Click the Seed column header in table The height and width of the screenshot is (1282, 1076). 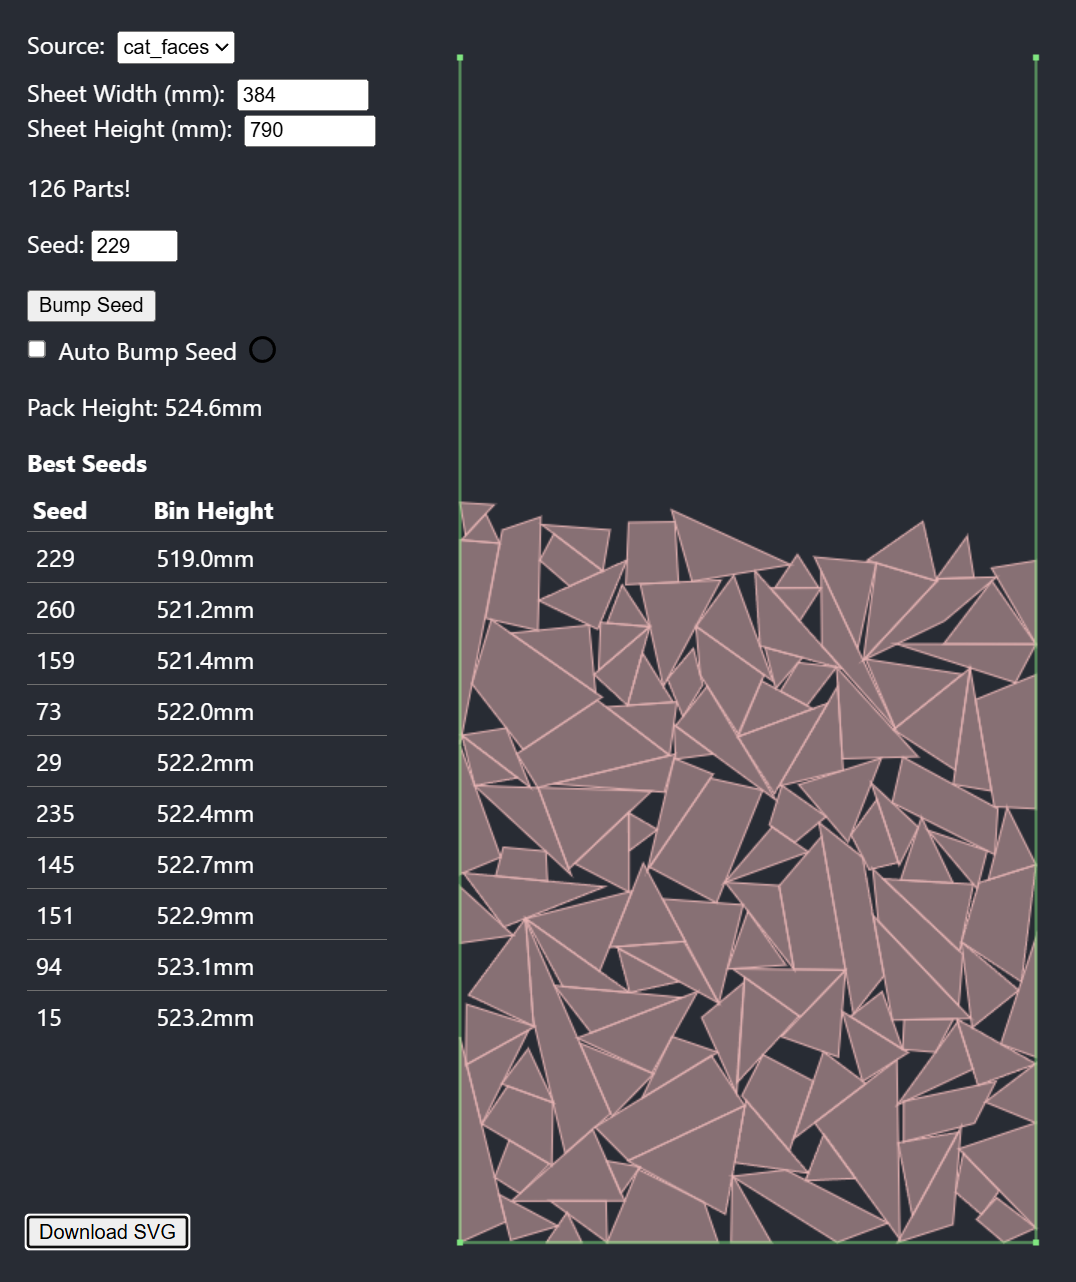tap(60, 511)
